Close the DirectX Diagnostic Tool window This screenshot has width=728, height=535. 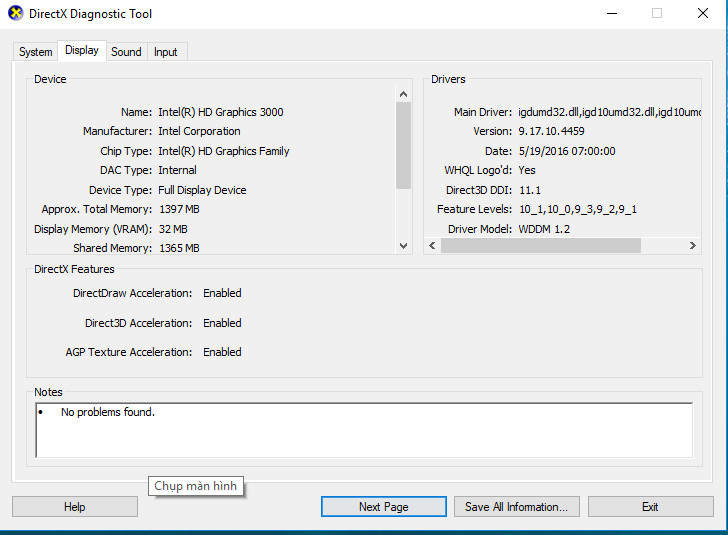pos(703,13)
